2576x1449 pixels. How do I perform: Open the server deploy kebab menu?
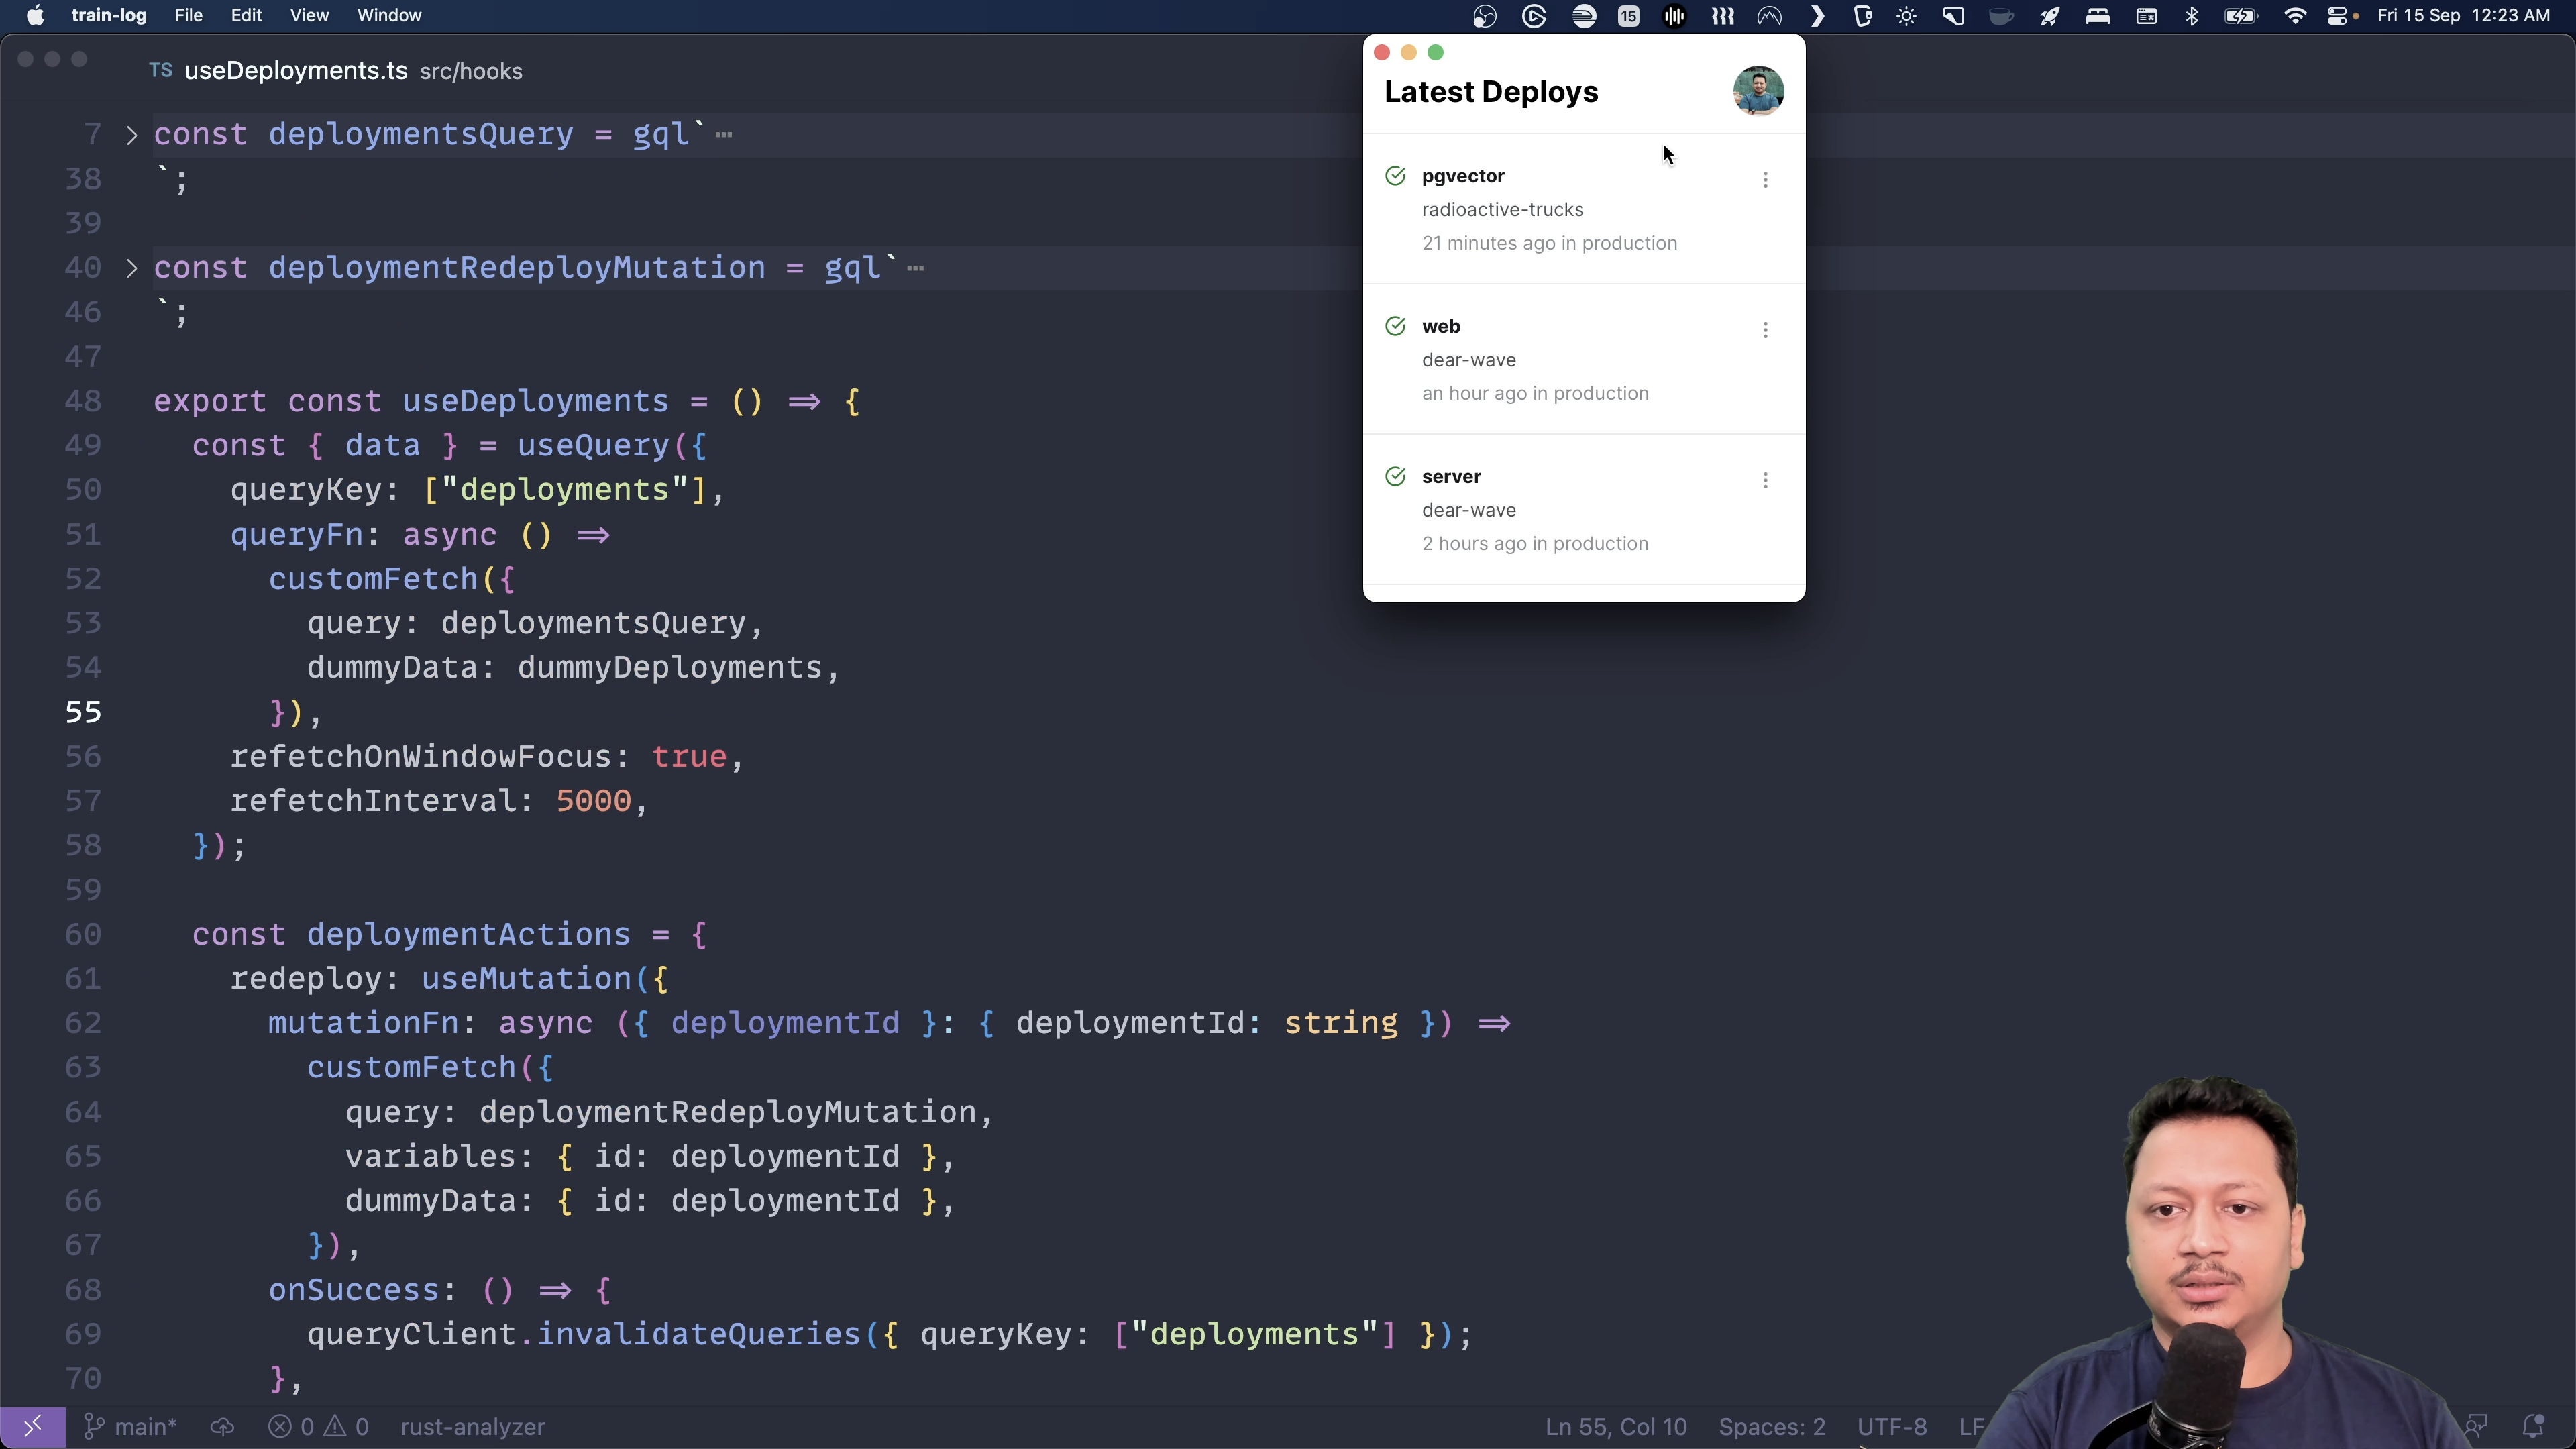[1765, 480]
